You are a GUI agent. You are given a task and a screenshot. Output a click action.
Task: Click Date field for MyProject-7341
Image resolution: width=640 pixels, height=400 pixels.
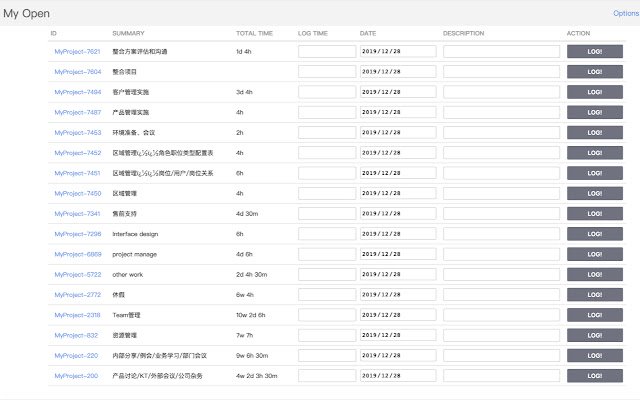tap(398, 214)
